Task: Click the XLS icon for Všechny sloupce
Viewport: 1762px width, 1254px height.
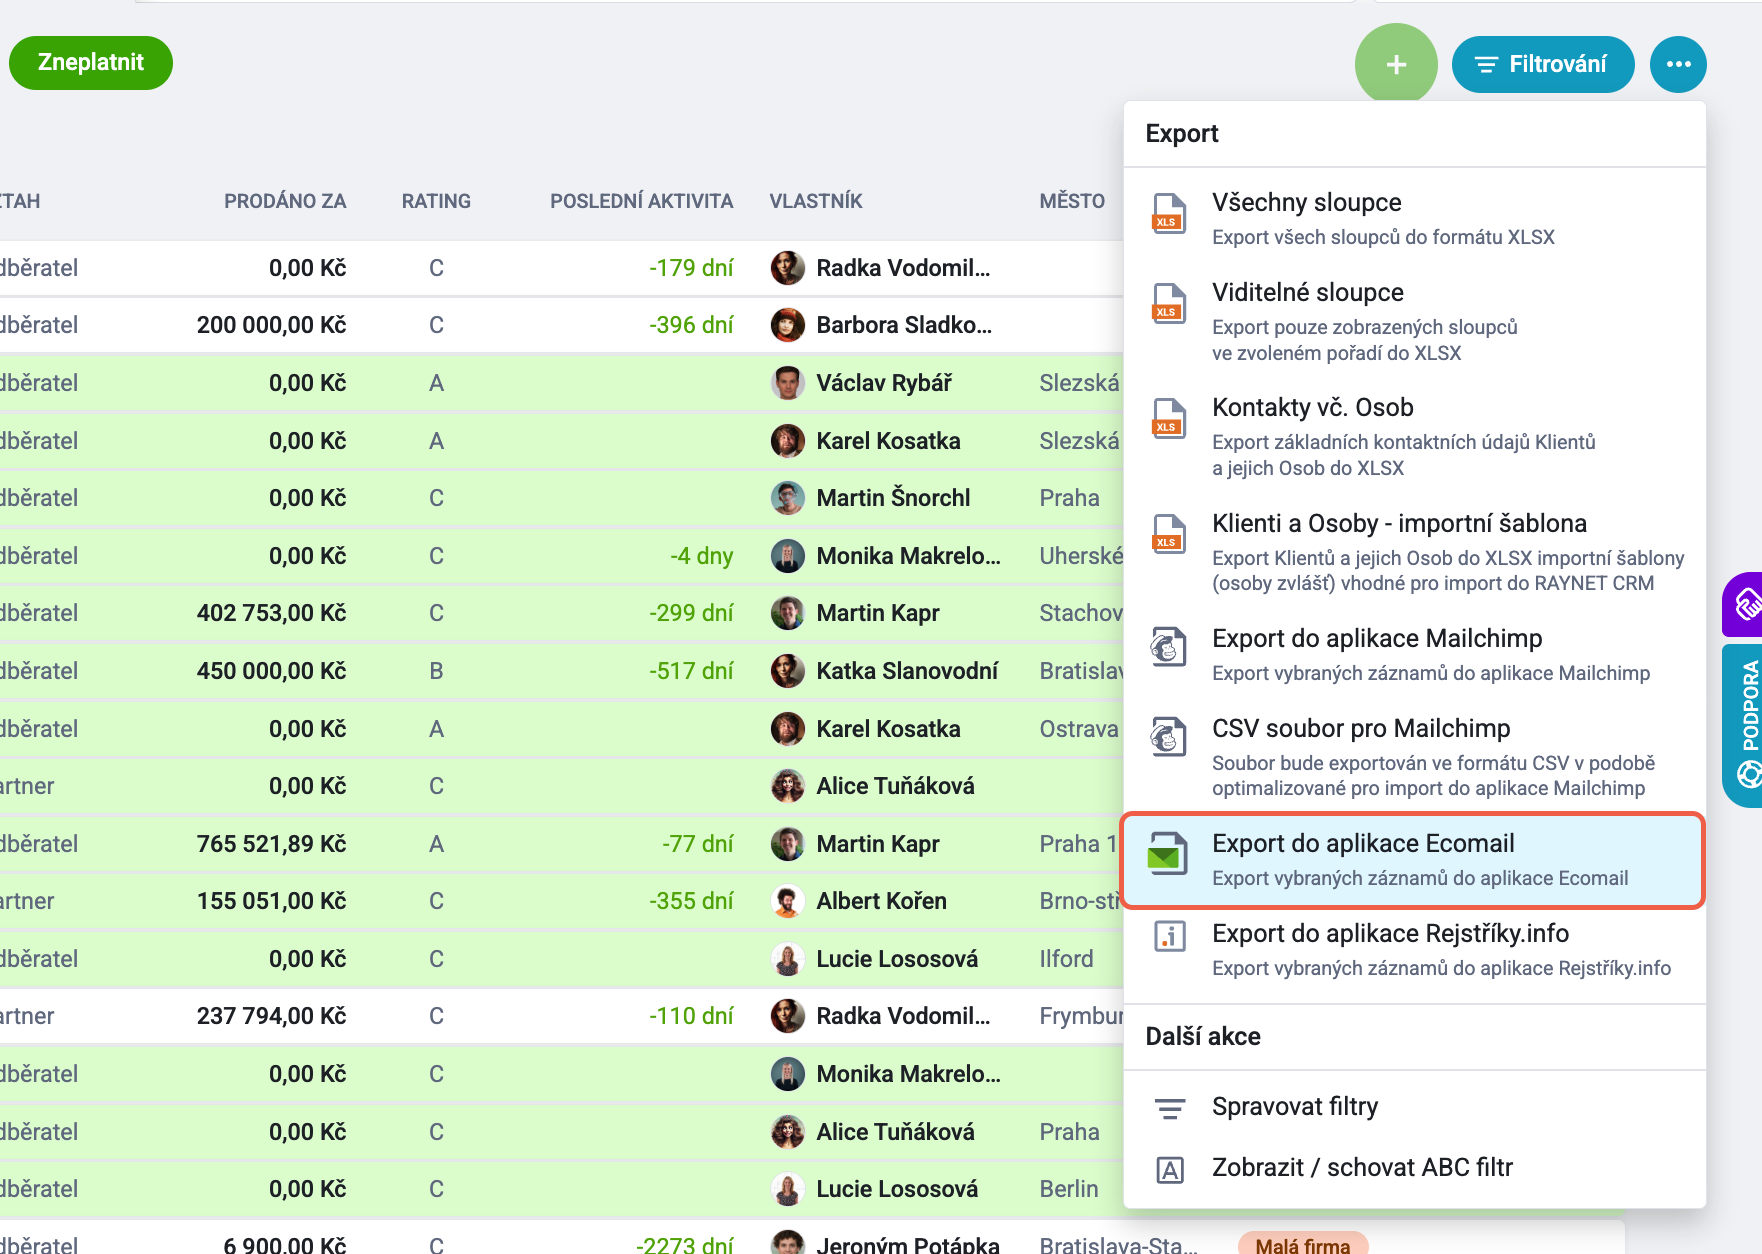Action: click(1169, 214)
